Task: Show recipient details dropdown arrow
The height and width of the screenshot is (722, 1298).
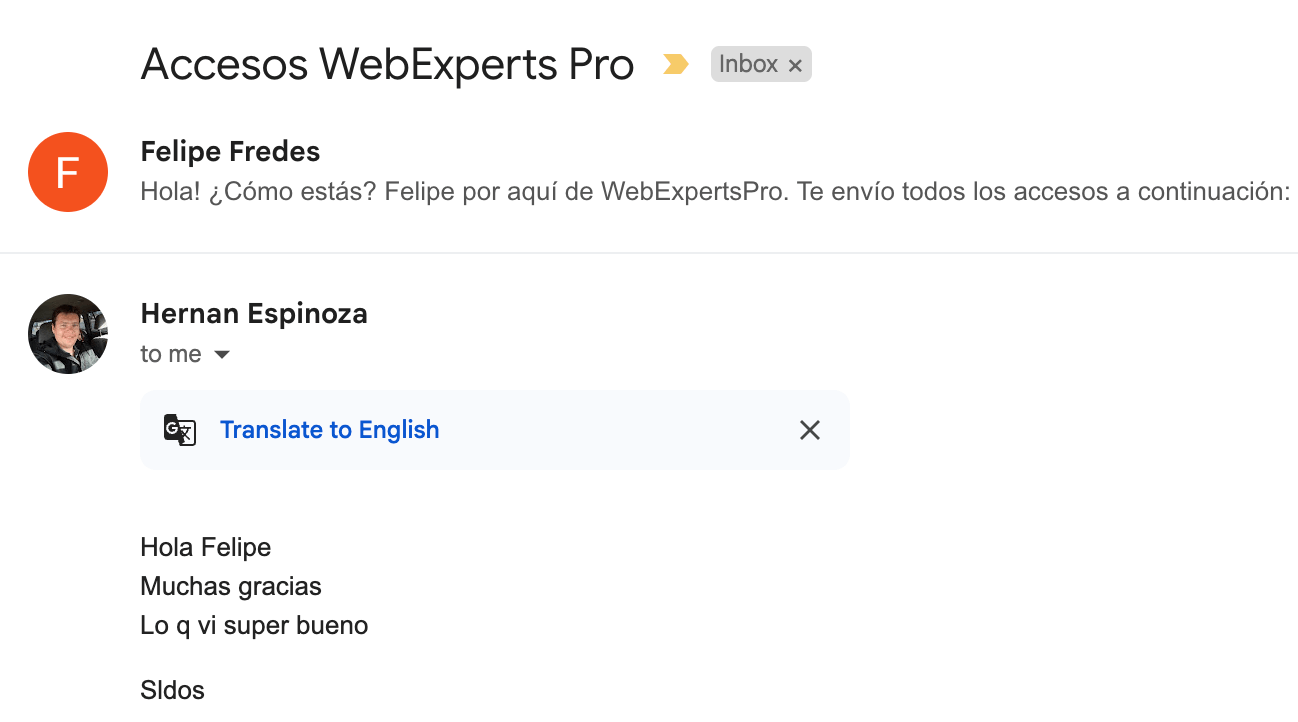Action: (222, 355)
